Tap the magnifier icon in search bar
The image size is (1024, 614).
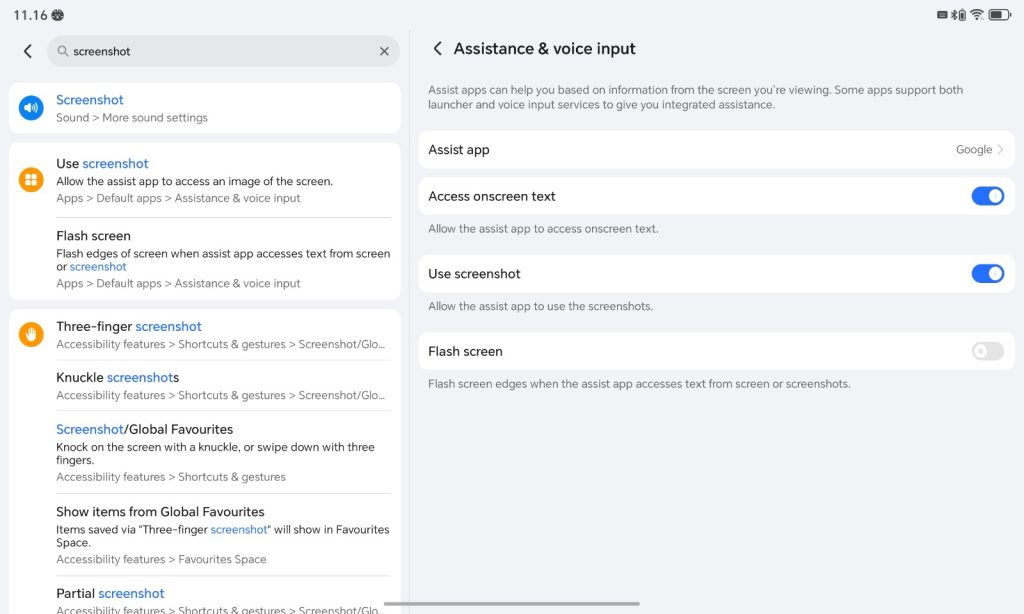point(63,51)
